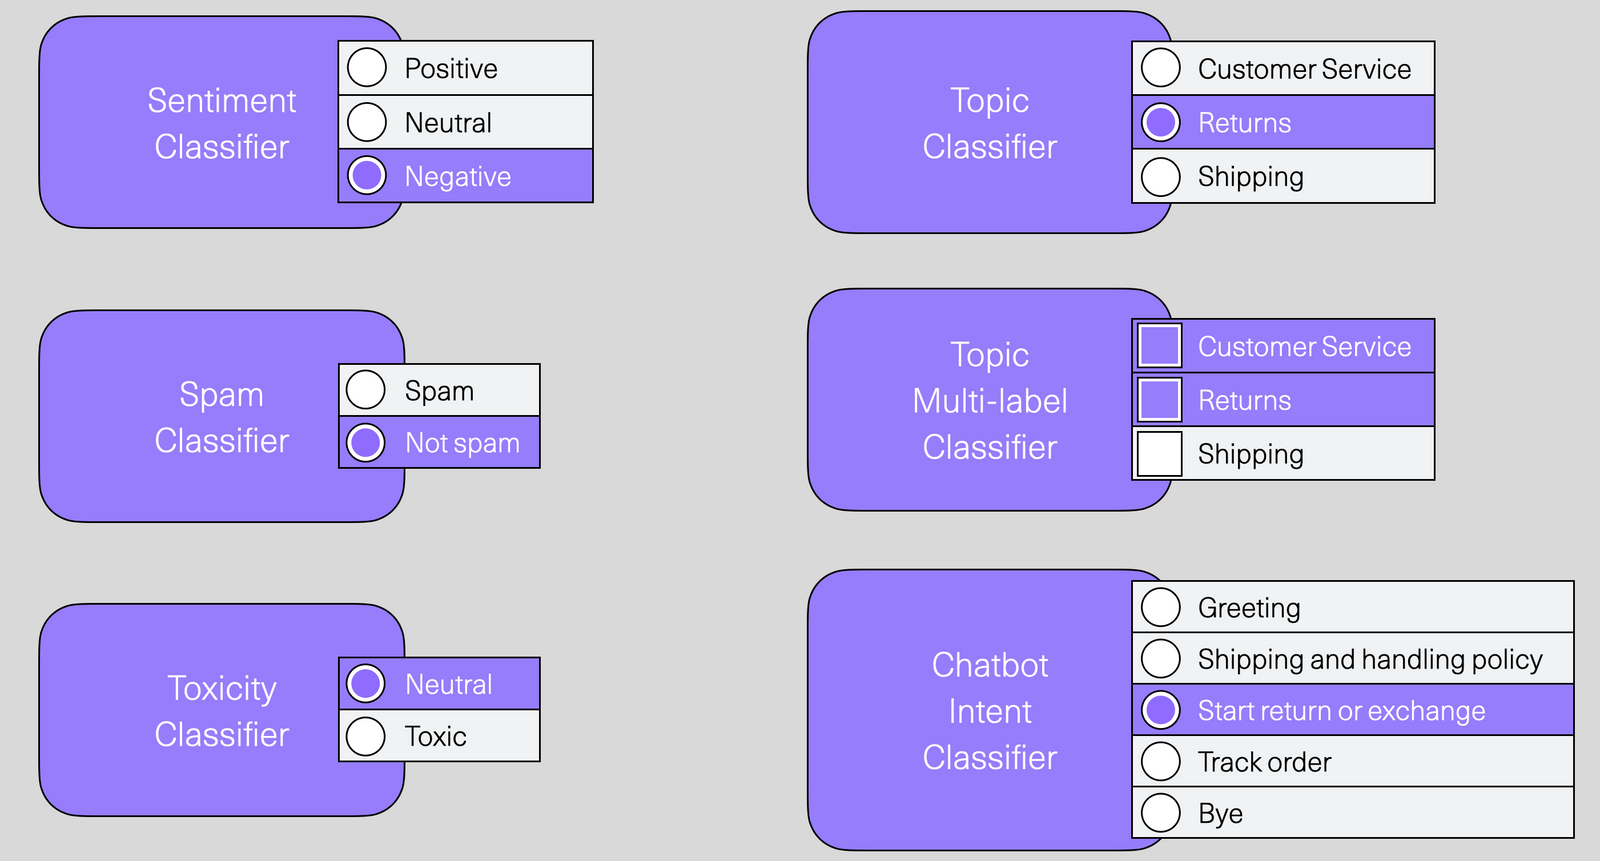Click the Sentiment Classifier block
Screen dimensions: 1600x861
click(x=221, y=123)
